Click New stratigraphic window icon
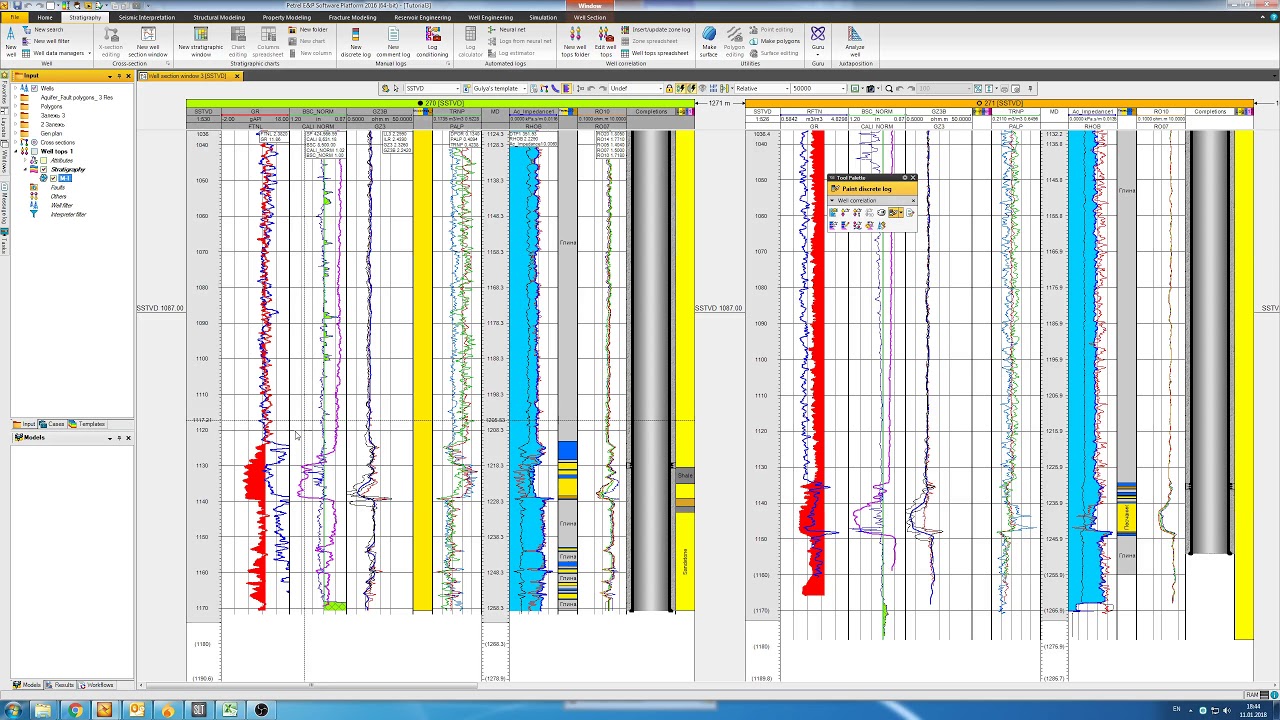This screenshot has height=720, width=1280. (201, 40)
